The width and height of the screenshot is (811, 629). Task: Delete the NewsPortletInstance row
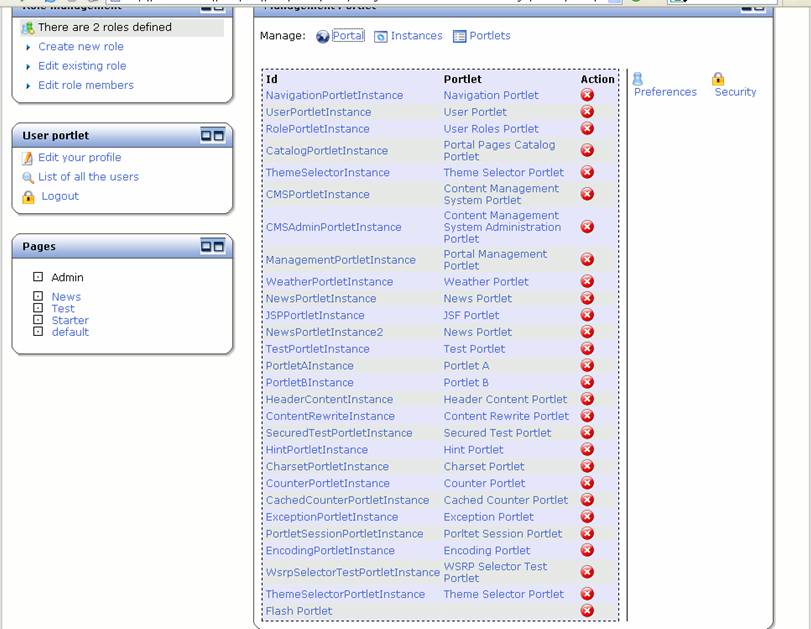point(587,298)
